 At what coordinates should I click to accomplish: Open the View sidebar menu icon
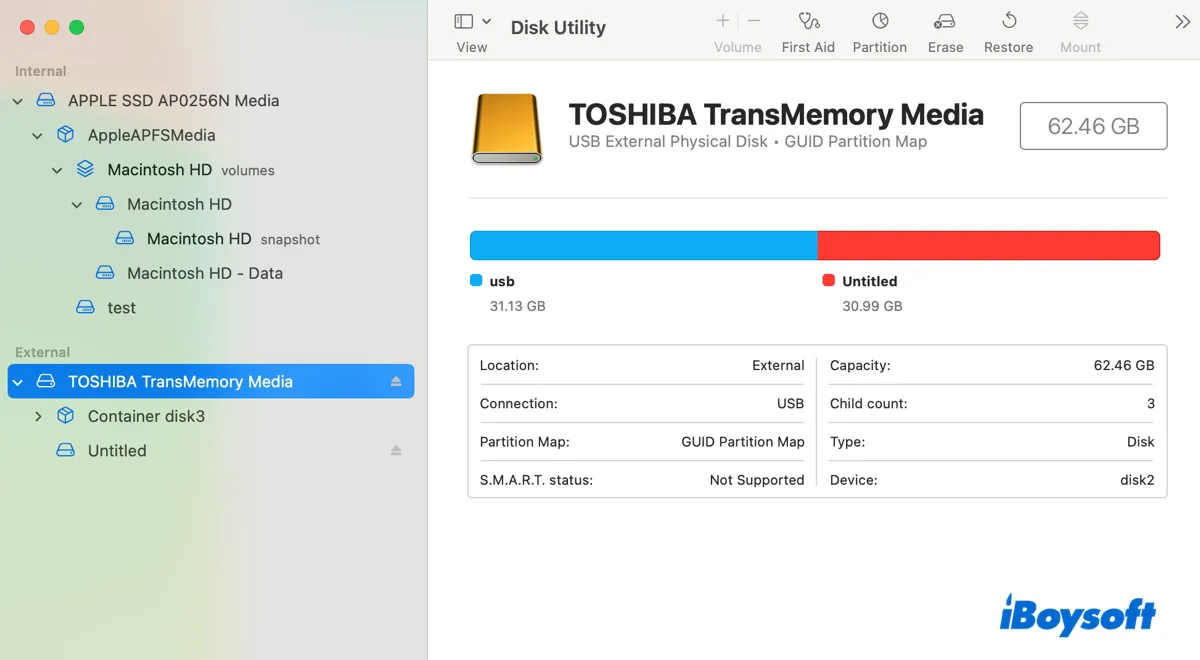coord(464,21)
